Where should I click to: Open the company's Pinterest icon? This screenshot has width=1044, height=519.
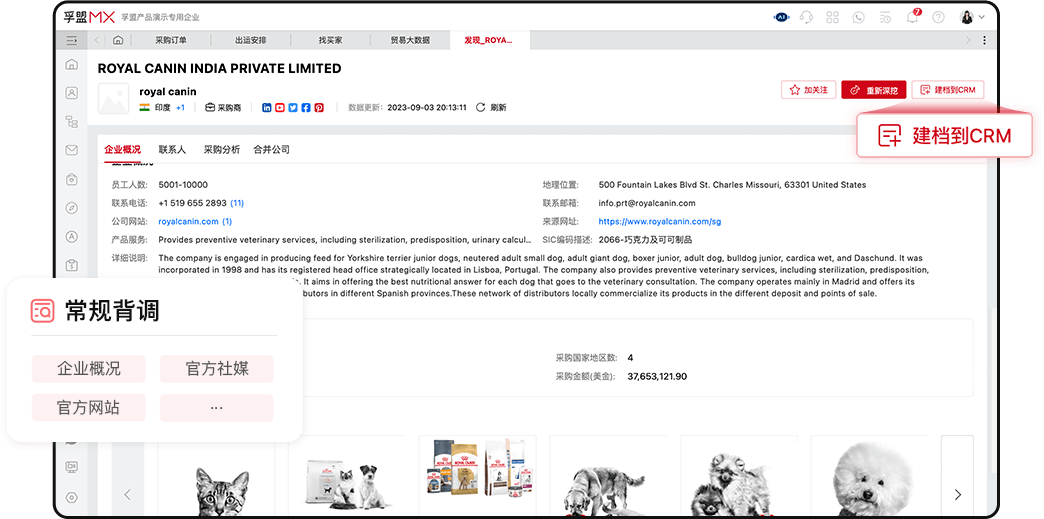(319, 107)
